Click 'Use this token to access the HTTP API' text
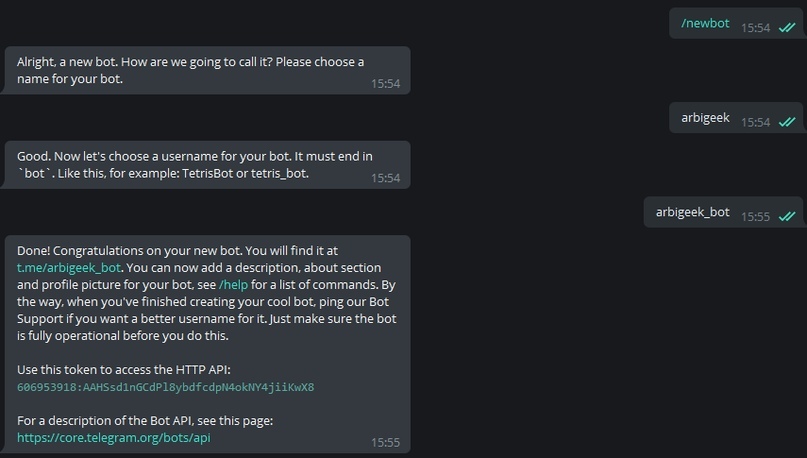This screenshot has width=807, height=458. pyautogui.click(x=124, y=369)
